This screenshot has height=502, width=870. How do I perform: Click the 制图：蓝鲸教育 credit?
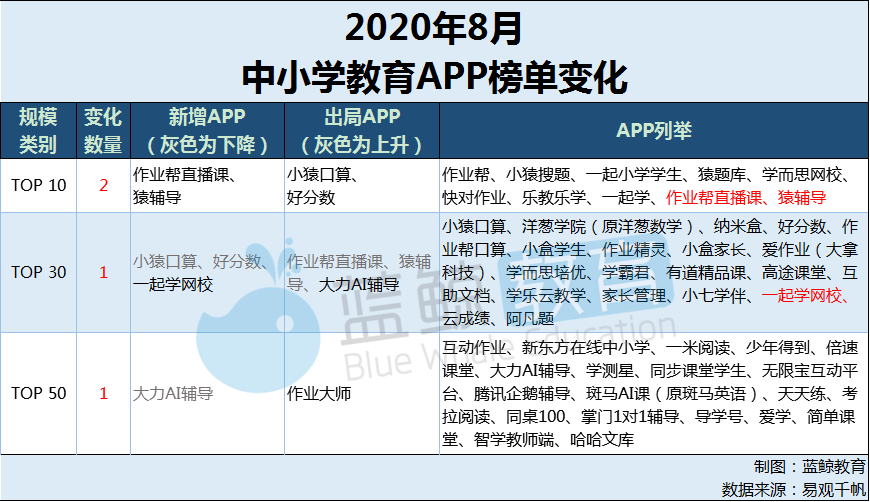tap(810, 466)
